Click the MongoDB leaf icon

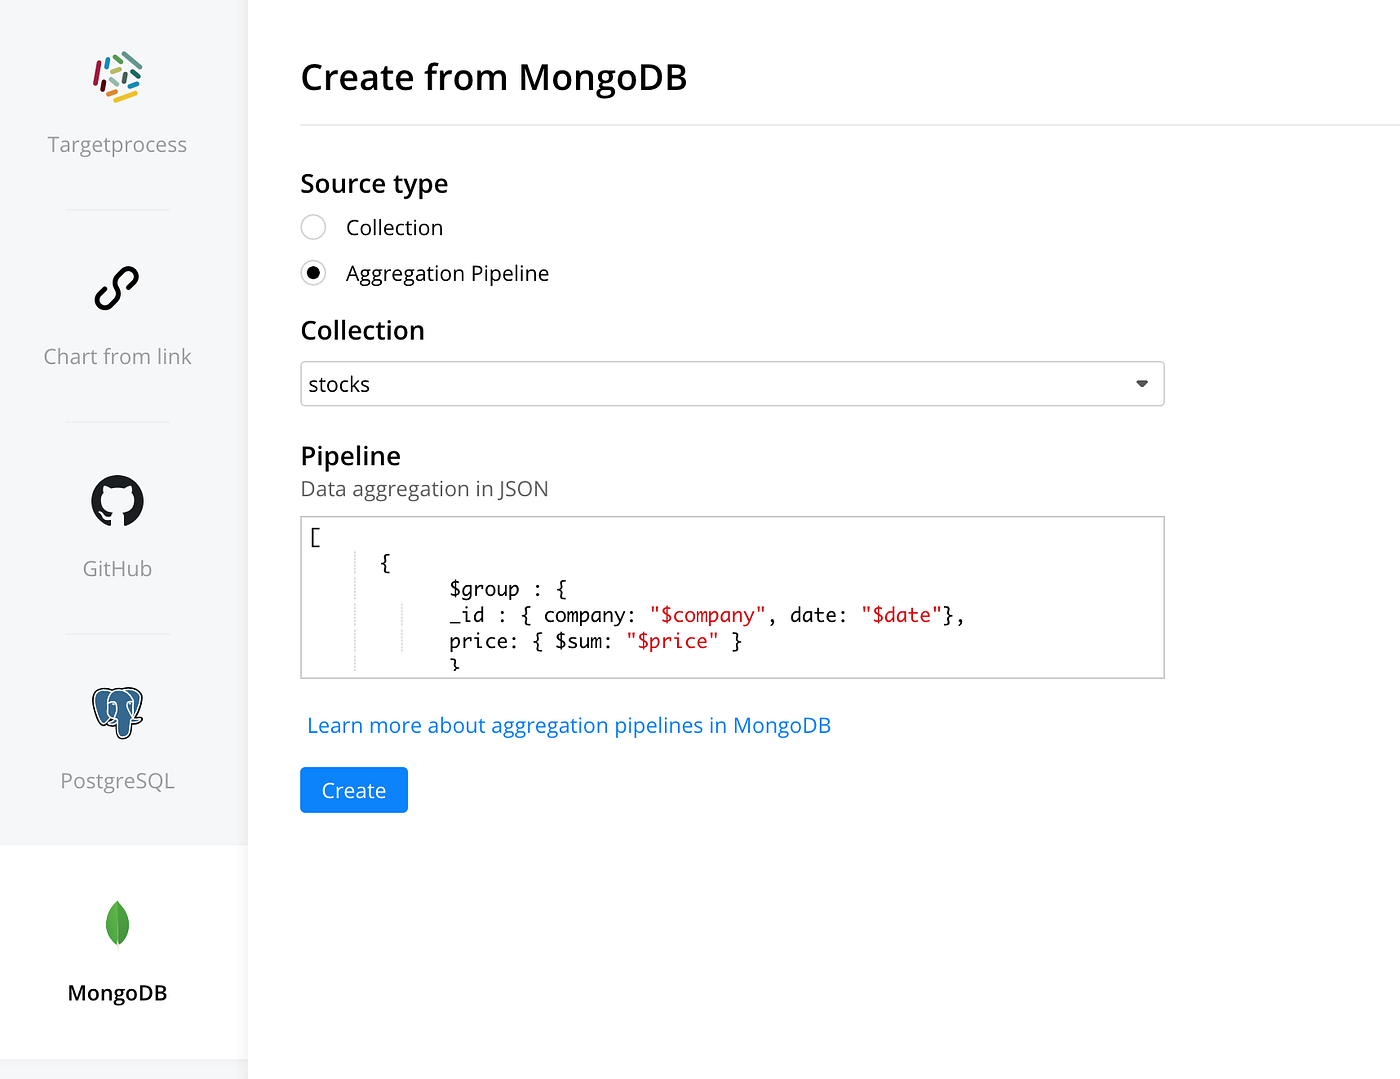[117, 922]
